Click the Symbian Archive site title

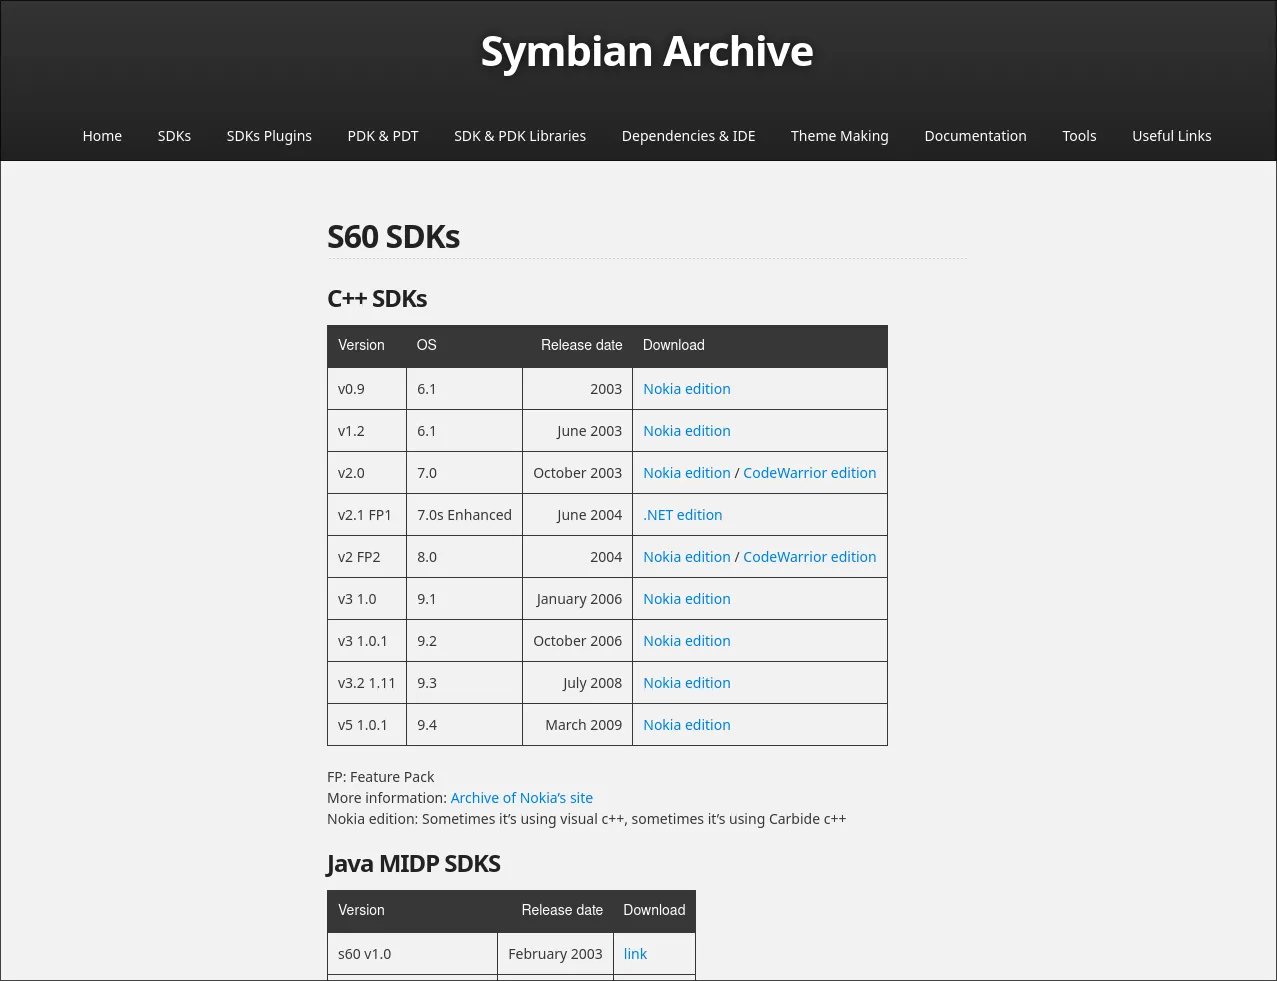click(x=646, y=51)
